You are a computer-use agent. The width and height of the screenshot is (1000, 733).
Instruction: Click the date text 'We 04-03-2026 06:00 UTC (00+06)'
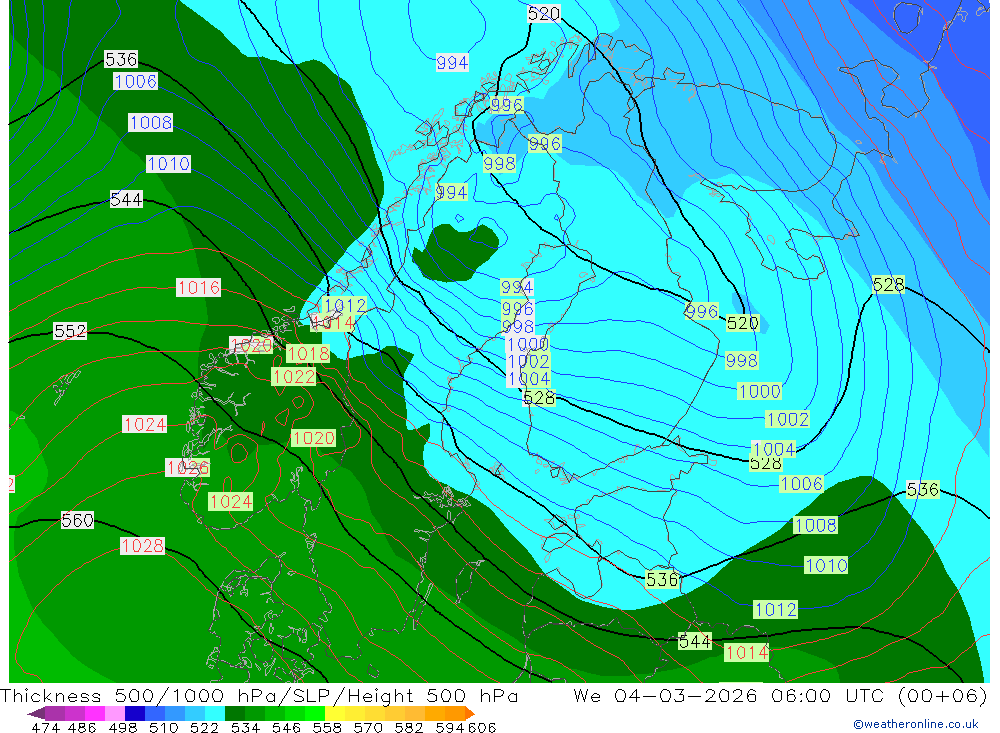[x=780, y=695]
